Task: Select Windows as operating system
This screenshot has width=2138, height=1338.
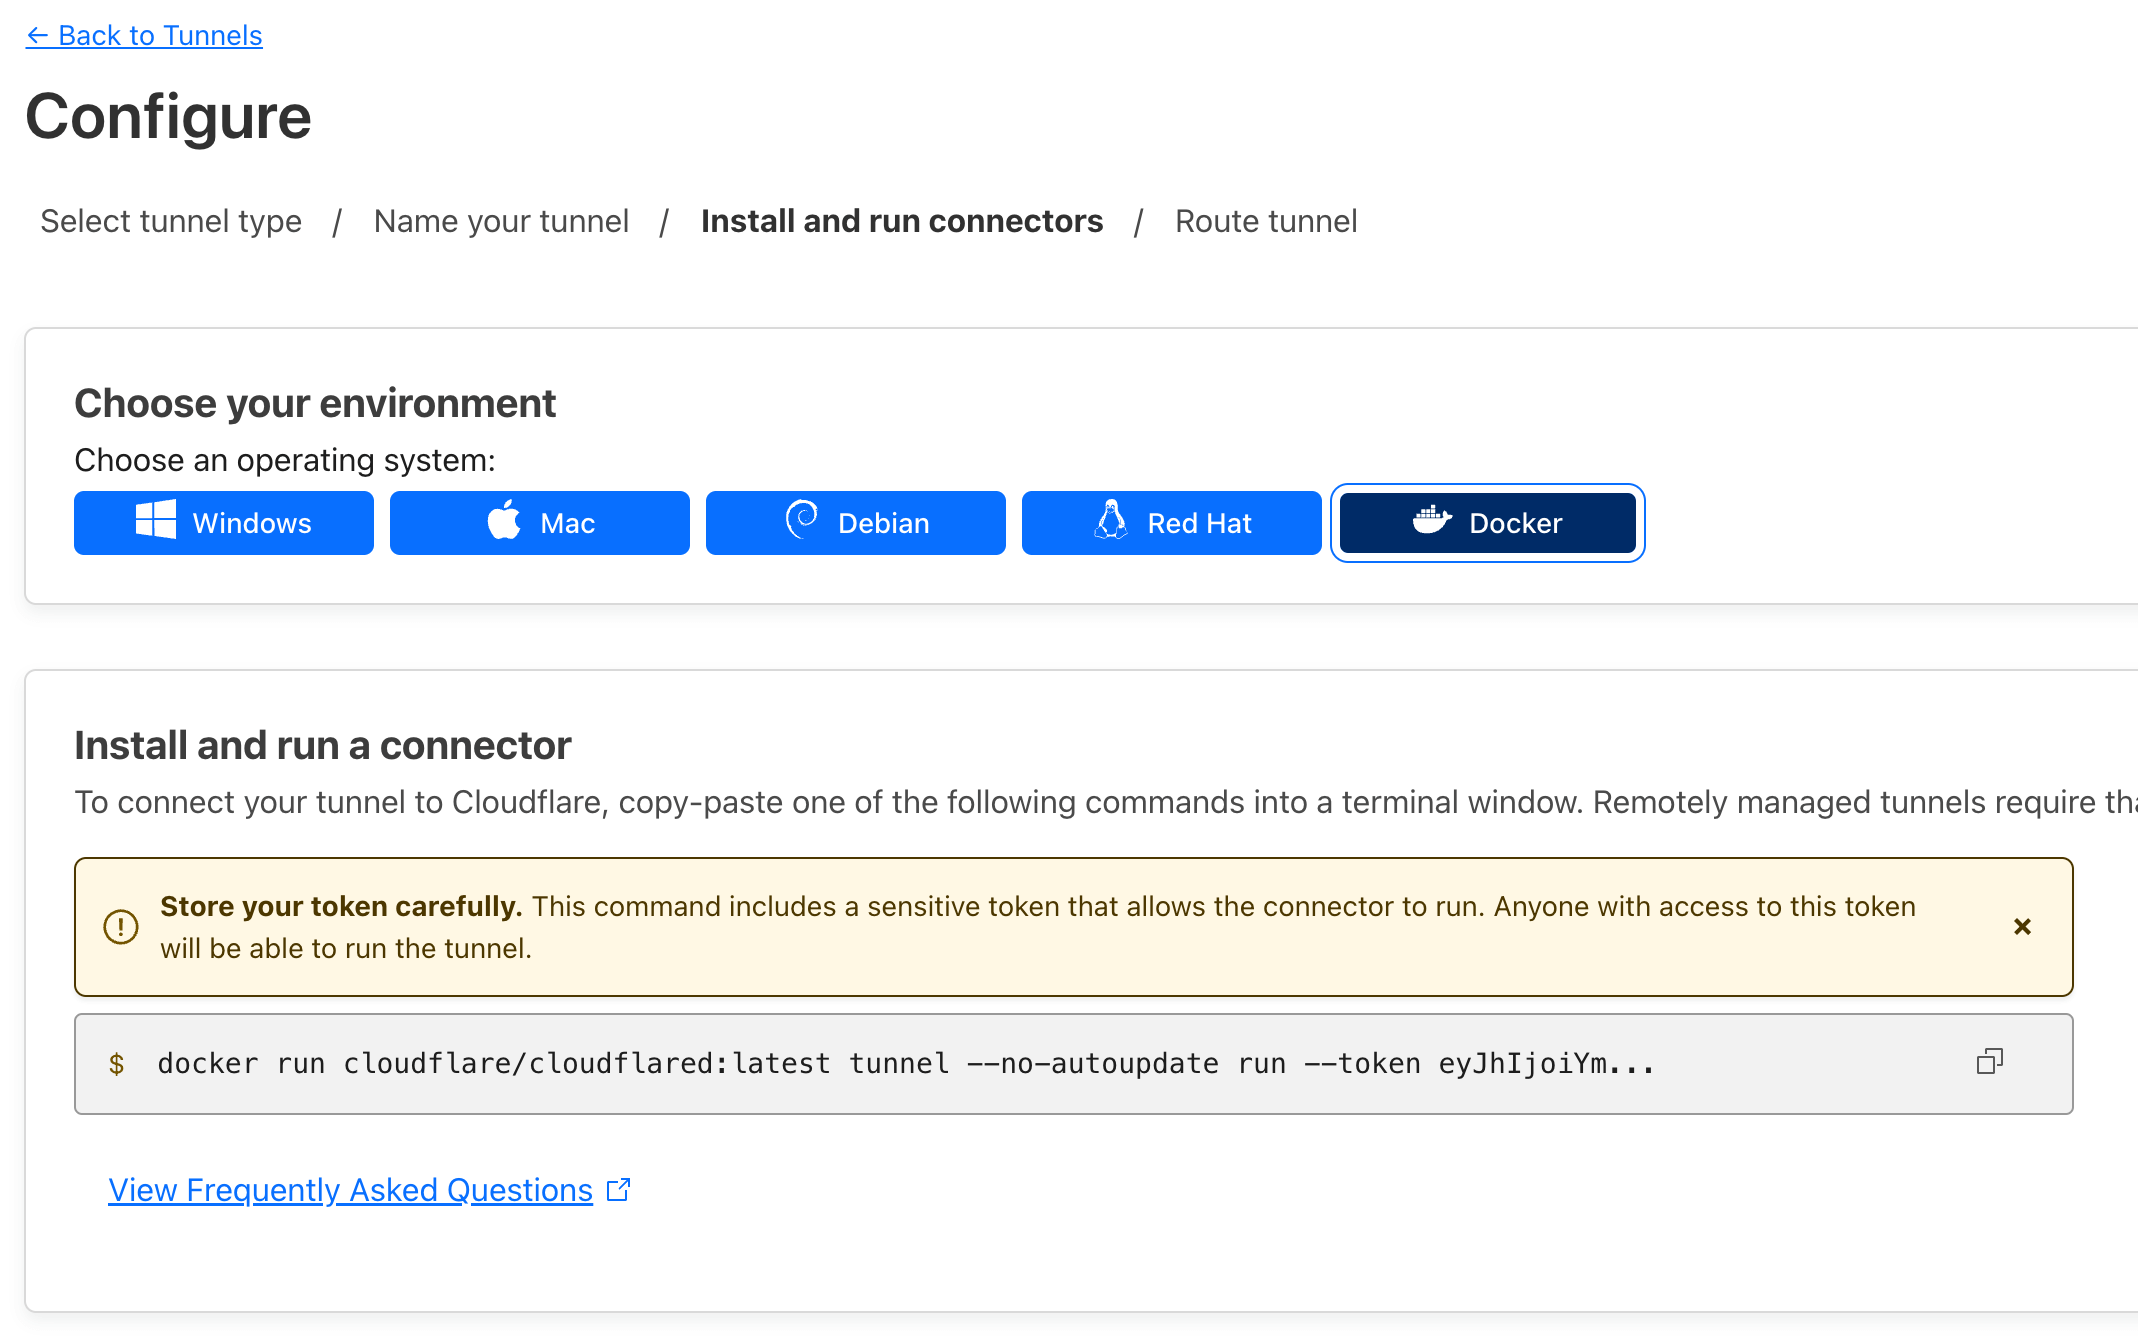Action: coord(224,523)
